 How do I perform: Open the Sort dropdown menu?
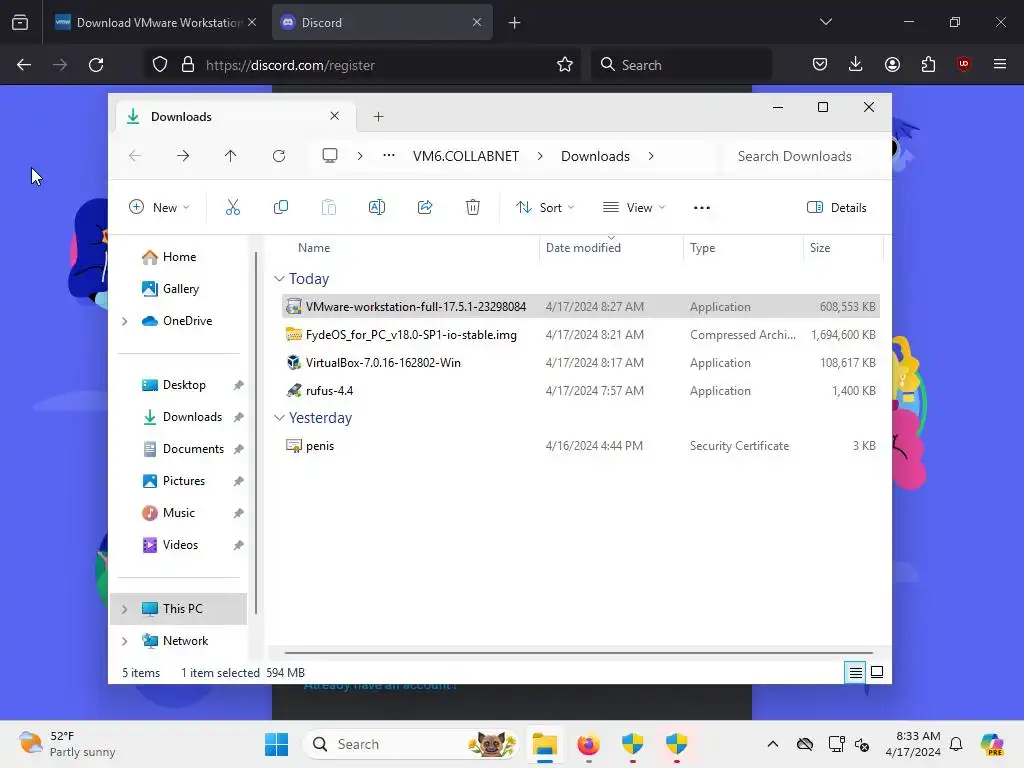click(x=545, y=208)
